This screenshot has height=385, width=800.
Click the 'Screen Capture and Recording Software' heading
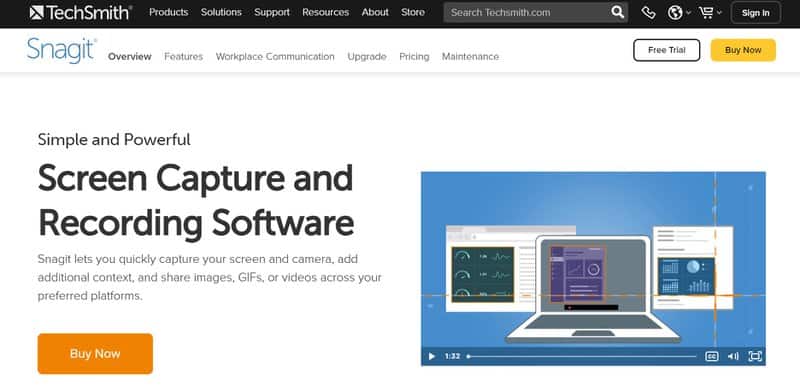click(196, 200)
